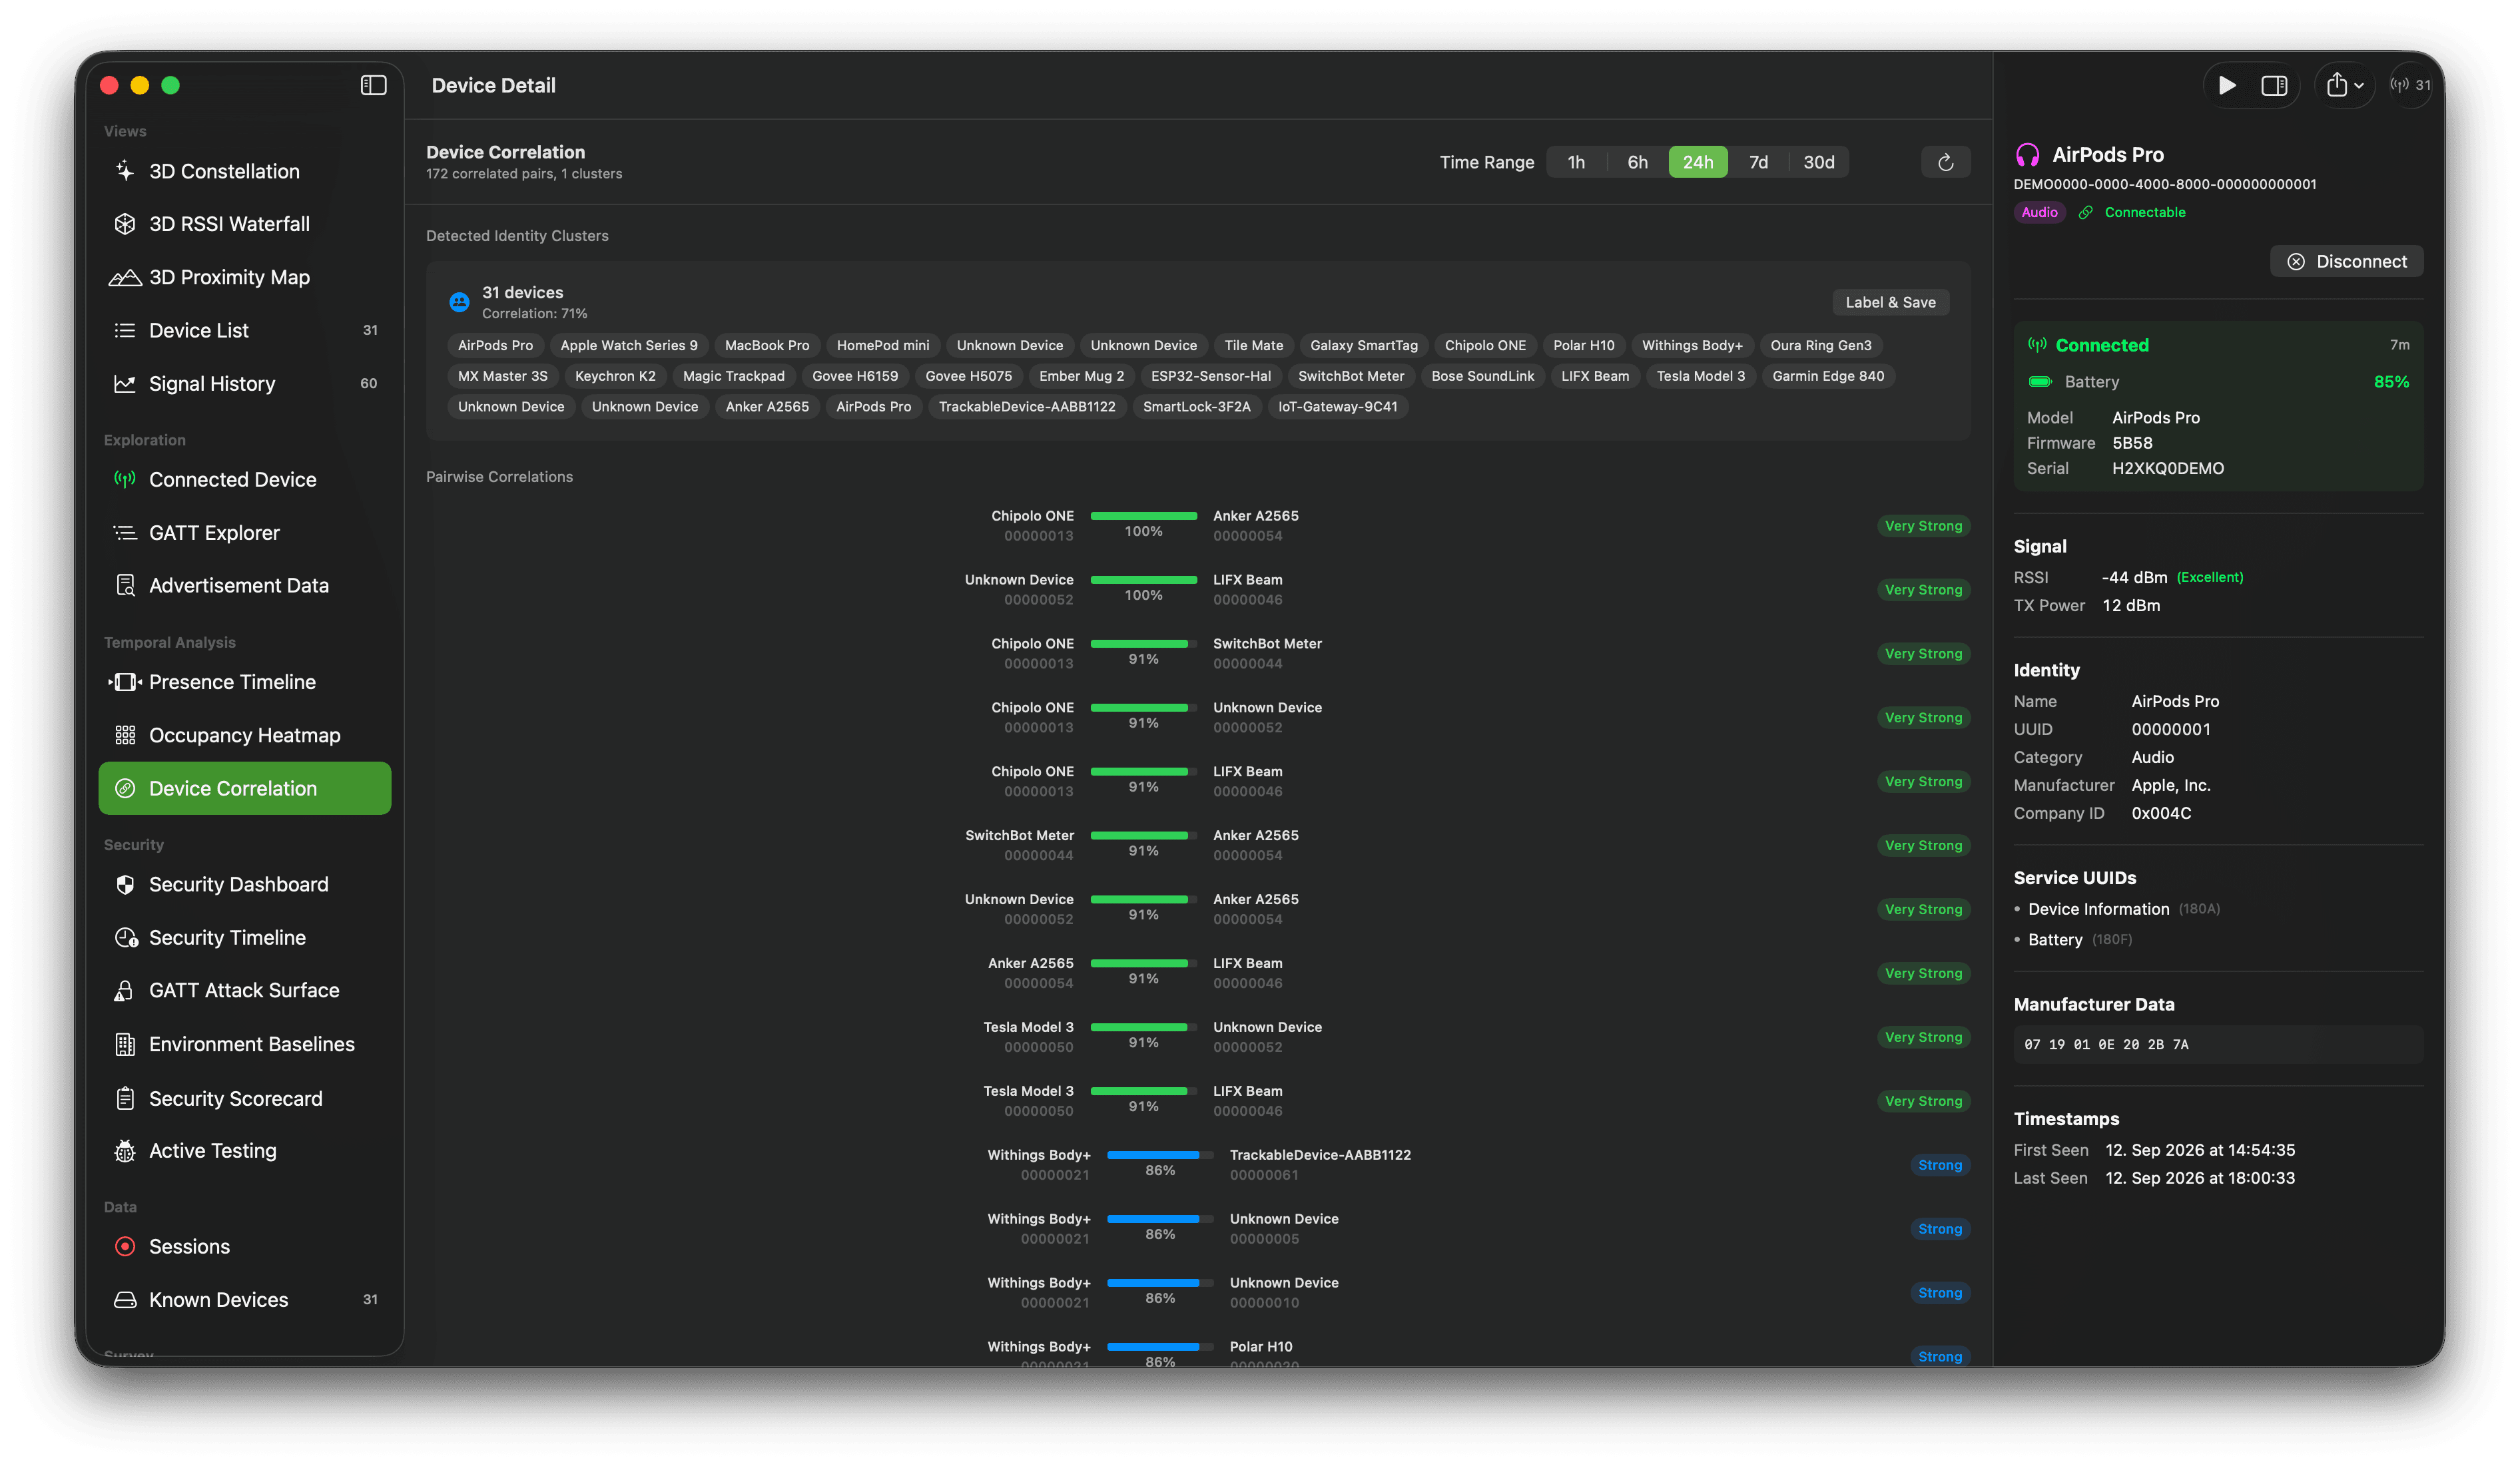Click the Unknown Device to LIFX Beam bar
Image resolution: width=2520 pixels, height=1466 pixels.
click(x=1143, y=580)
